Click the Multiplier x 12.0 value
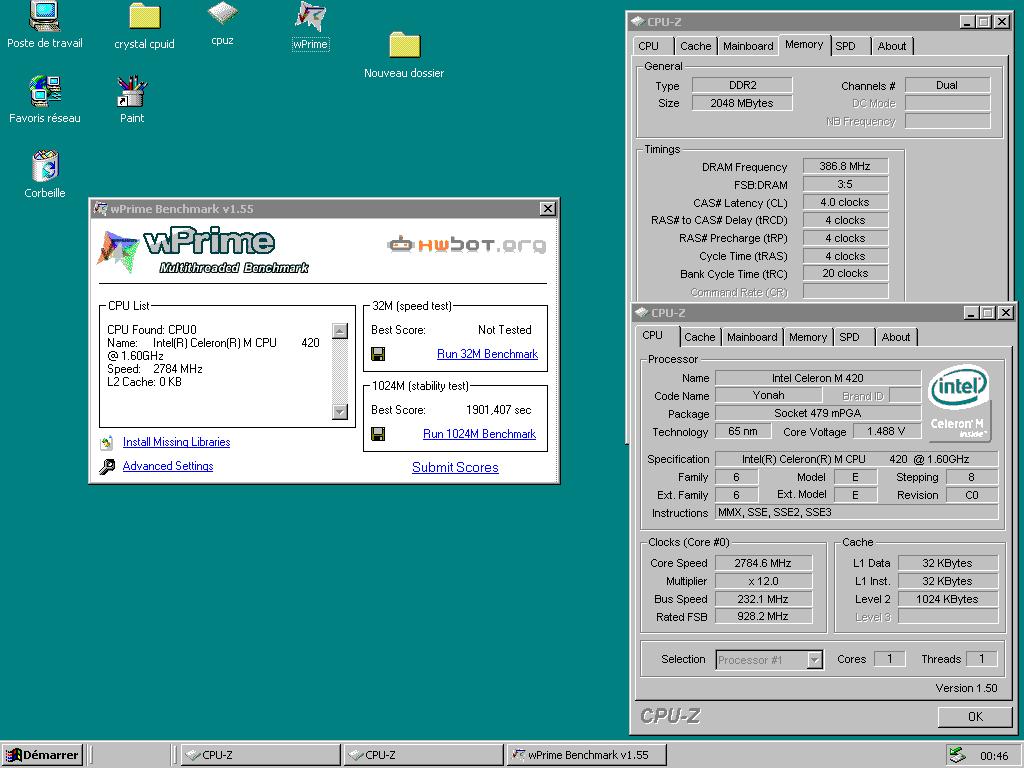This screenshot has width=1024, height=768. [763, 581]
